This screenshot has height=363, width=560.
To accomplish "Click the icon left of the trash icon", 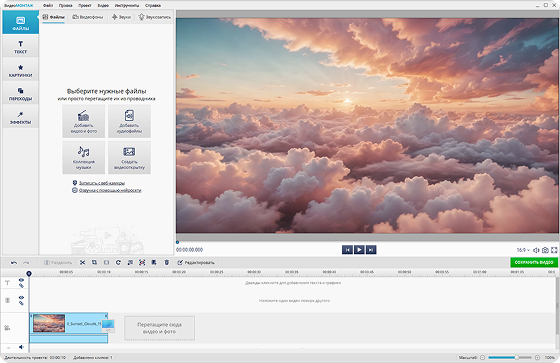I will [154, 263].
